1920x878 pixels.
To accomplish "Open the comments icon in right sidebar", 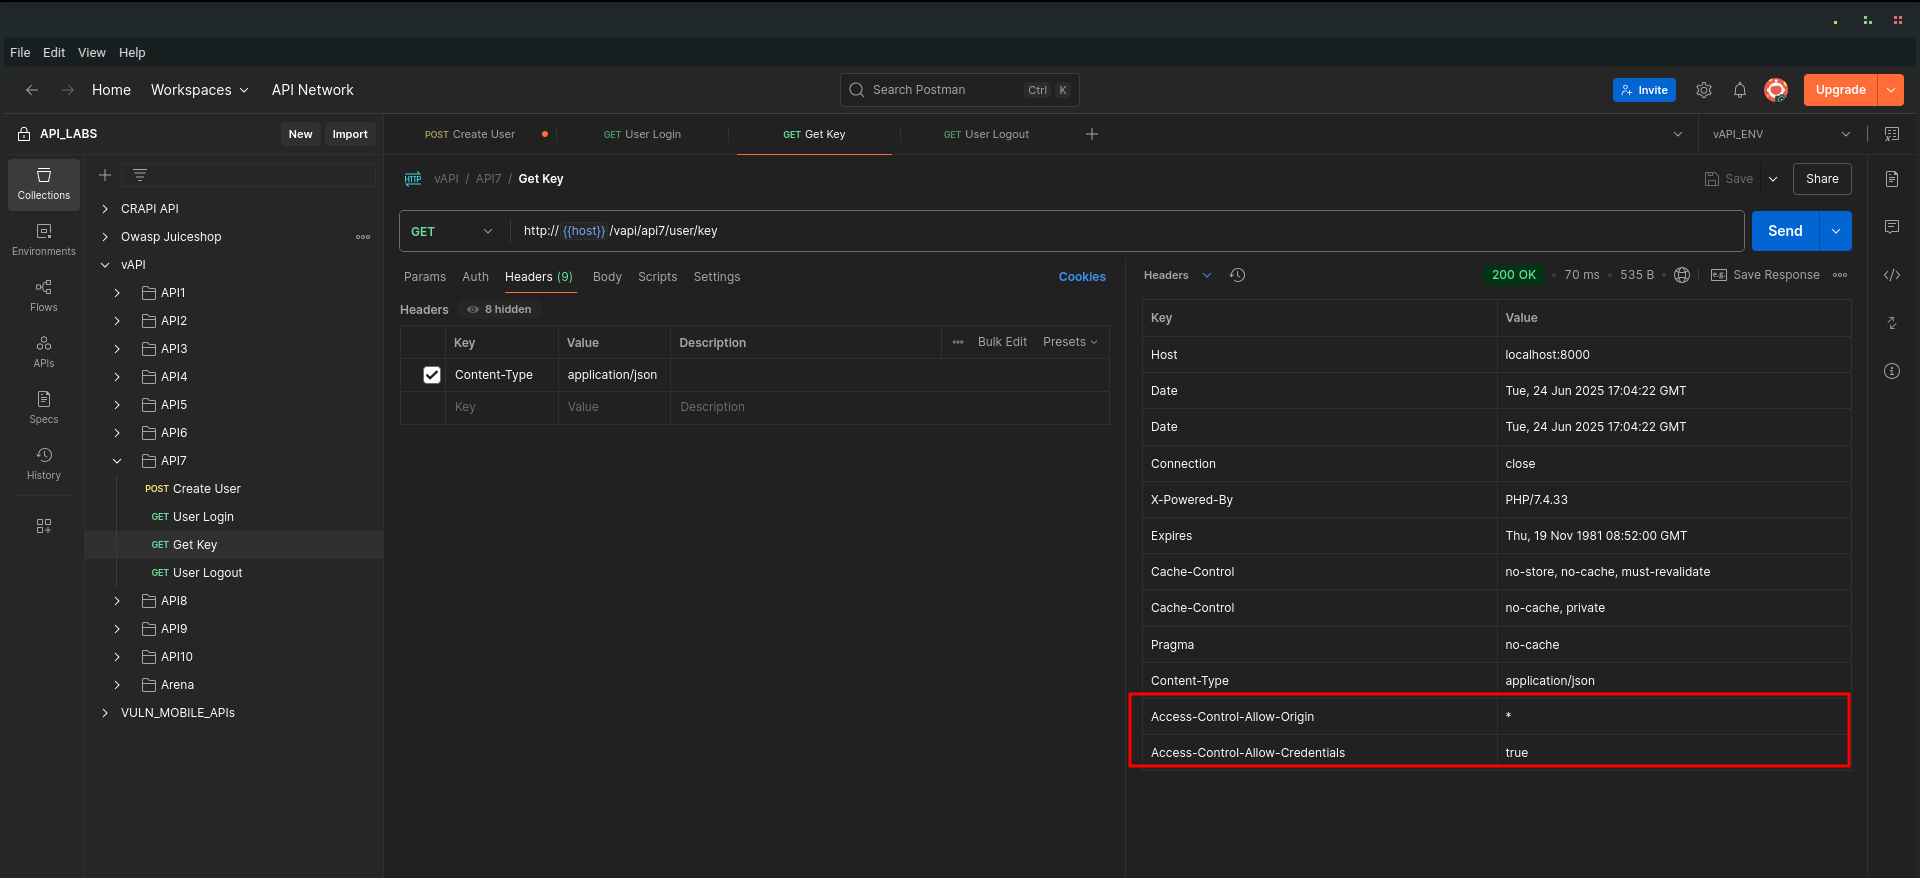I will point(1892,227).
